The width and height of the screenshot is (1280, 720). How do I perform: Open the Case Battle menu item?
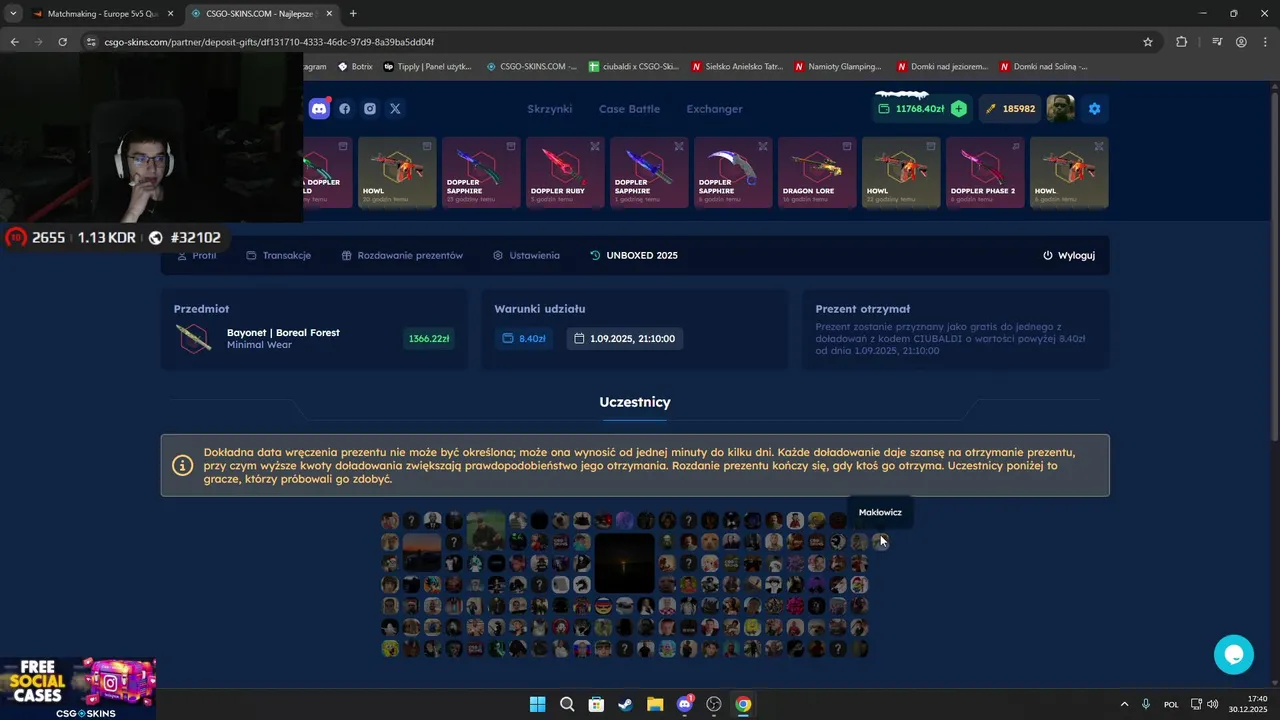pyautogui.click(x=629, y=109)
